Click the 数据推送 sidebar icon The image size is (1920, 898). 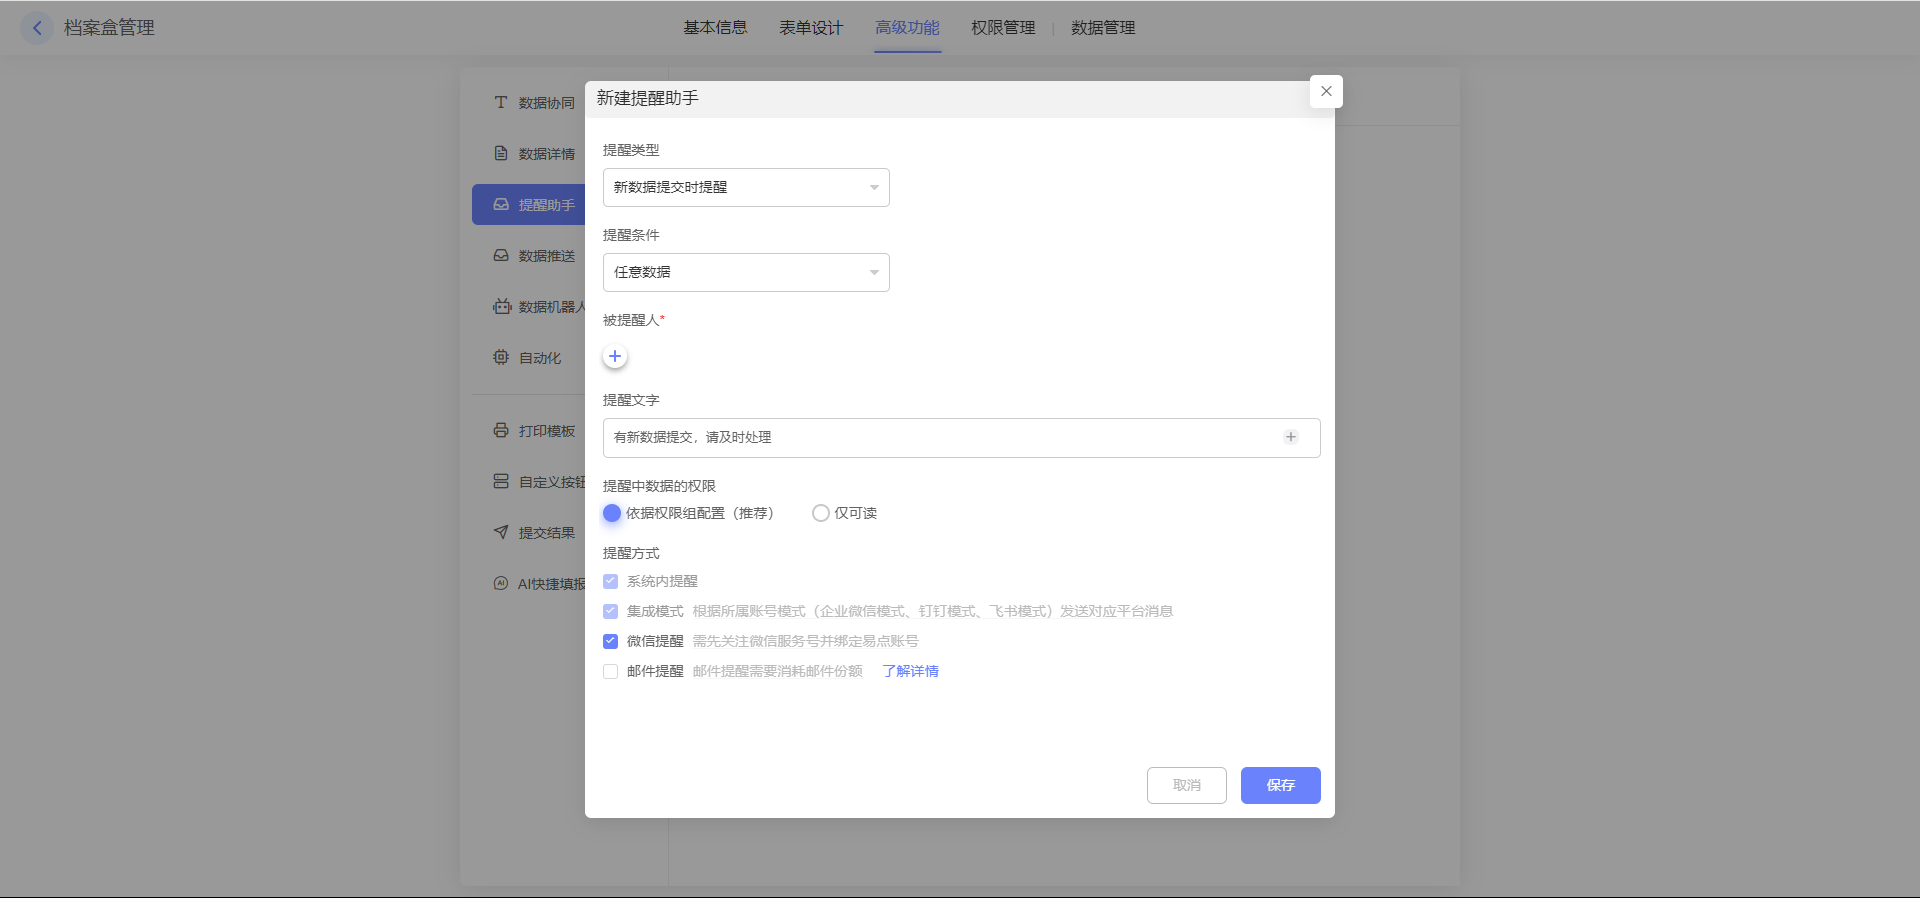(x=501, y=256)
